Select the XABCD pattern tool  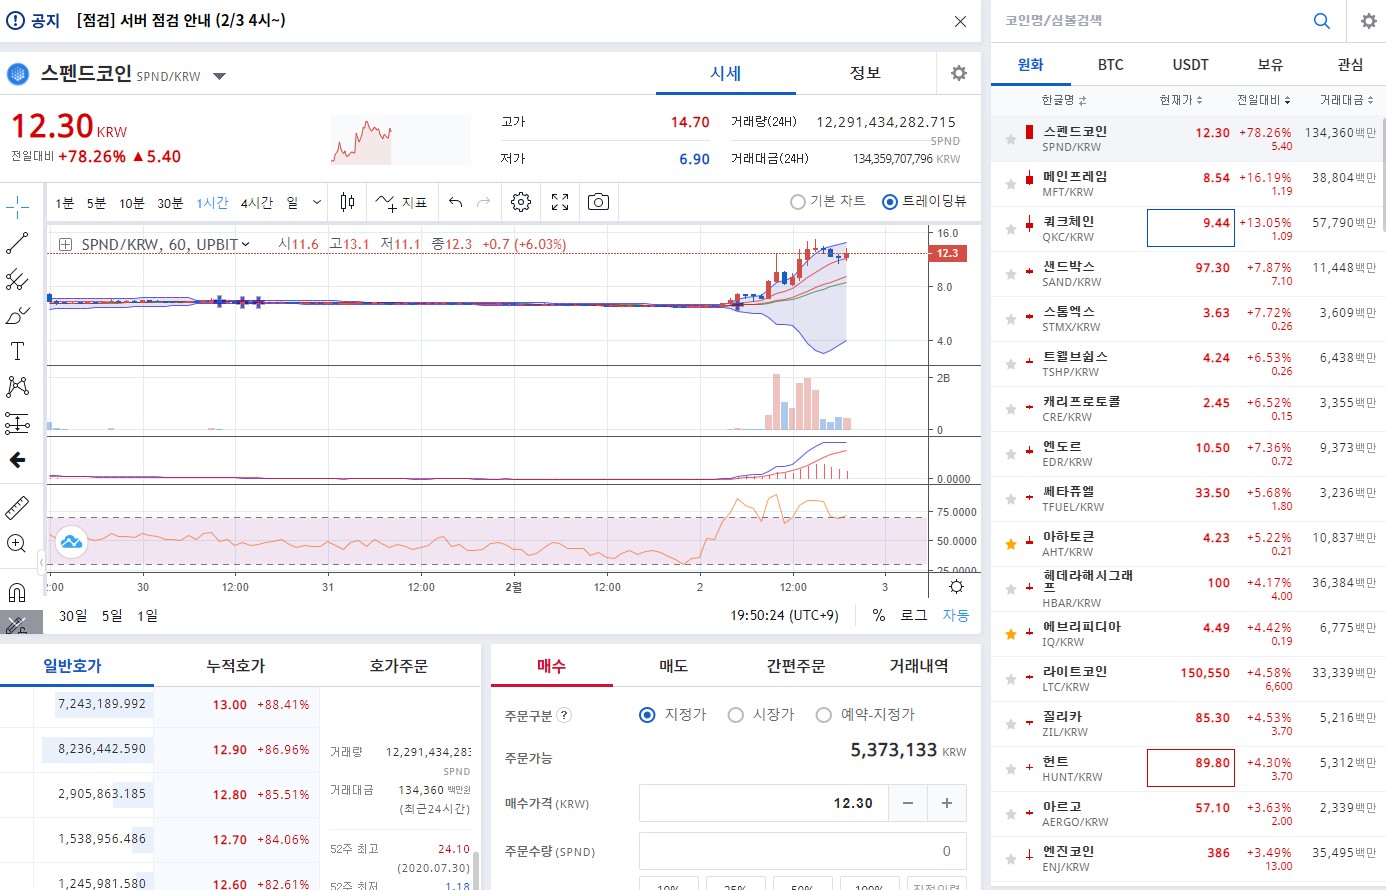point(17,387)
